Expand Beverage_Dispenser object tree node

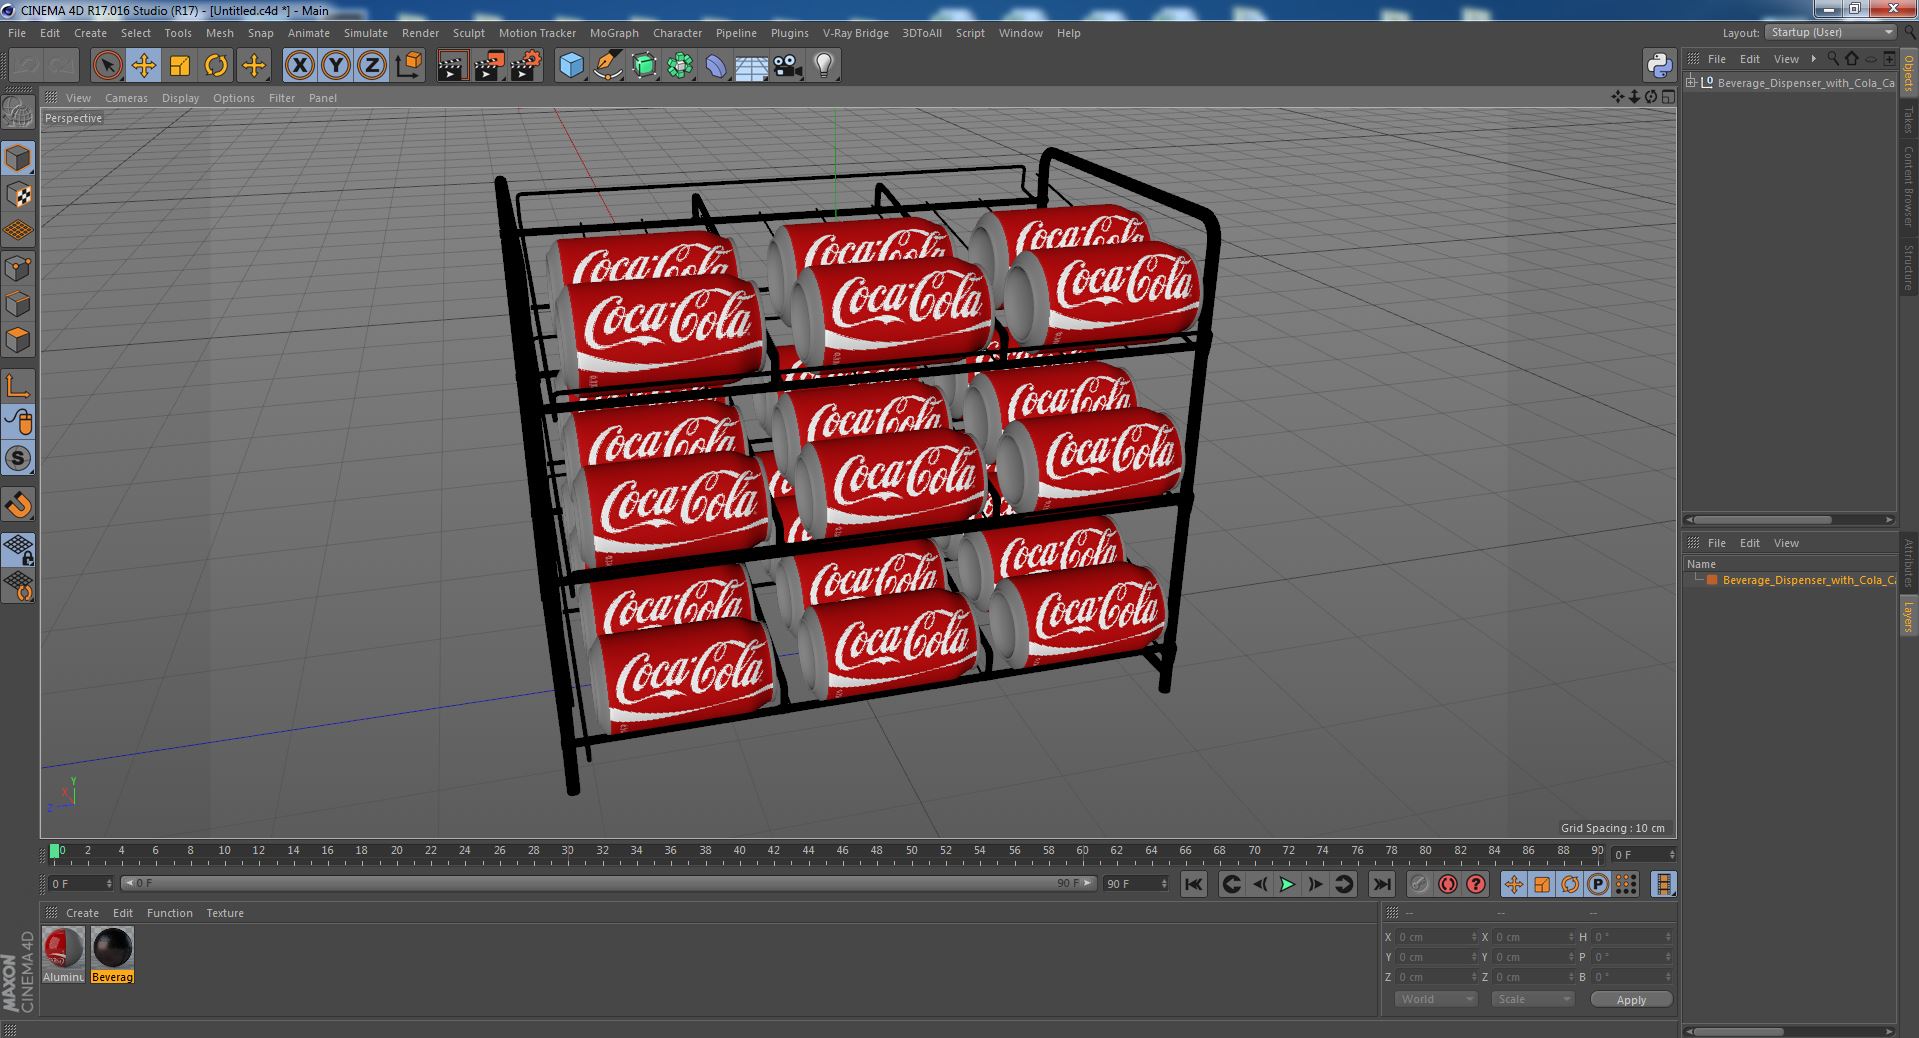pyautogui.click(x=1691, y=82)
